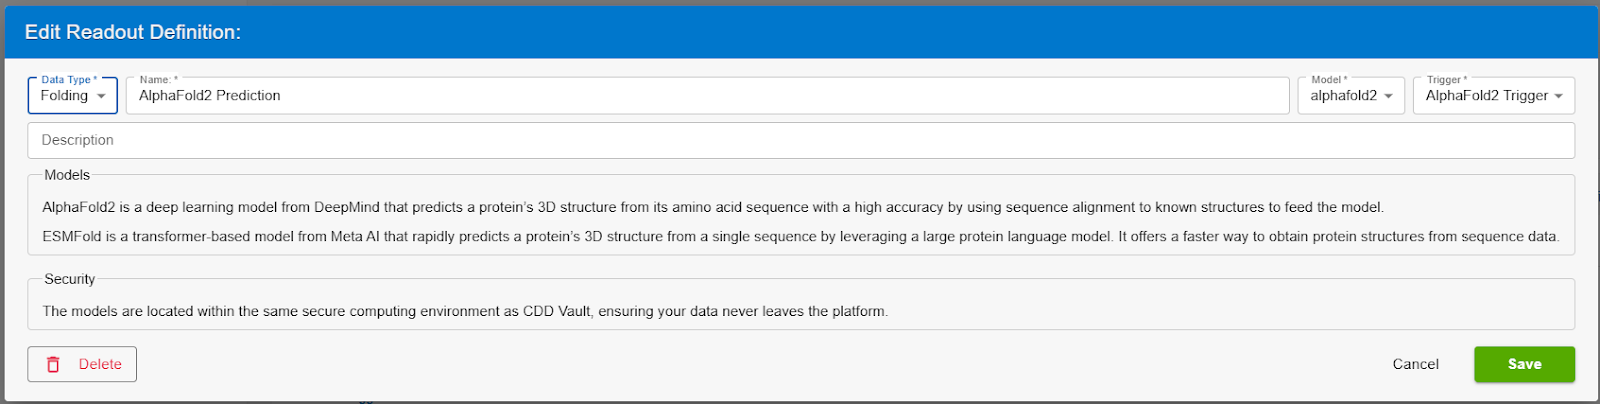The image size is (1600, 404).
Task: Click the Data Type dropdown arrow
Action: [101, 96]
